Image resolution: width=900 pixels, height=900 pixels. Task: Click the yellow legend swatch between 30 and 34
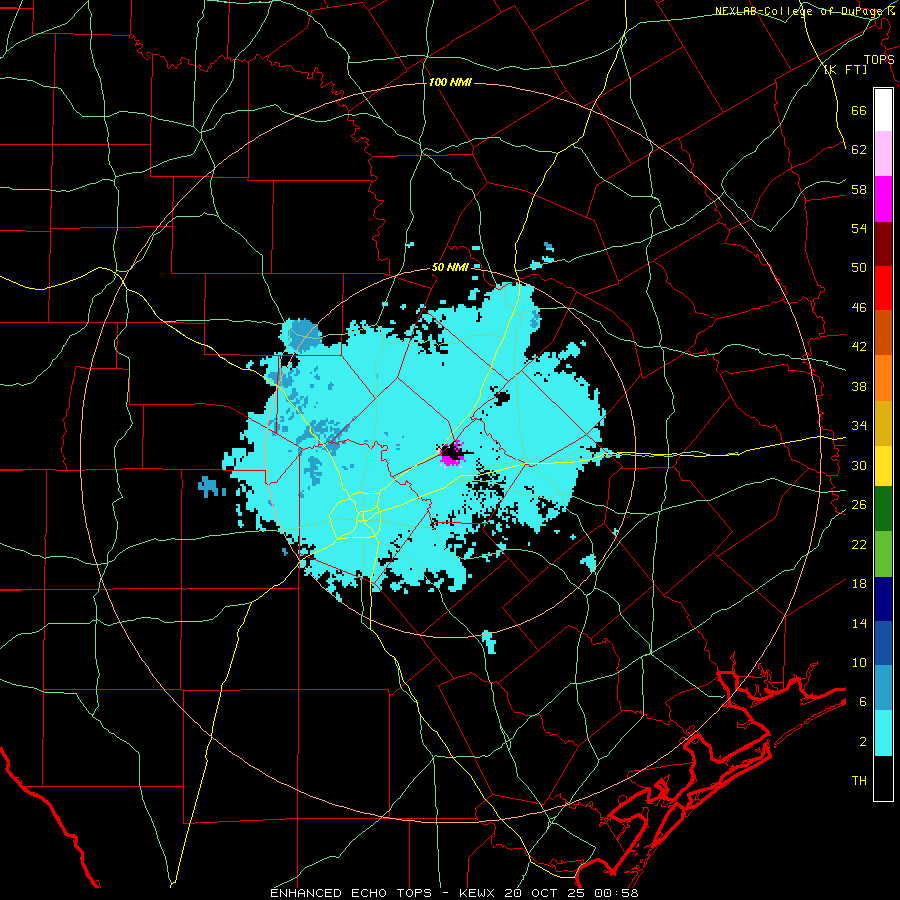pyautogui.click(x=883, y=465)
